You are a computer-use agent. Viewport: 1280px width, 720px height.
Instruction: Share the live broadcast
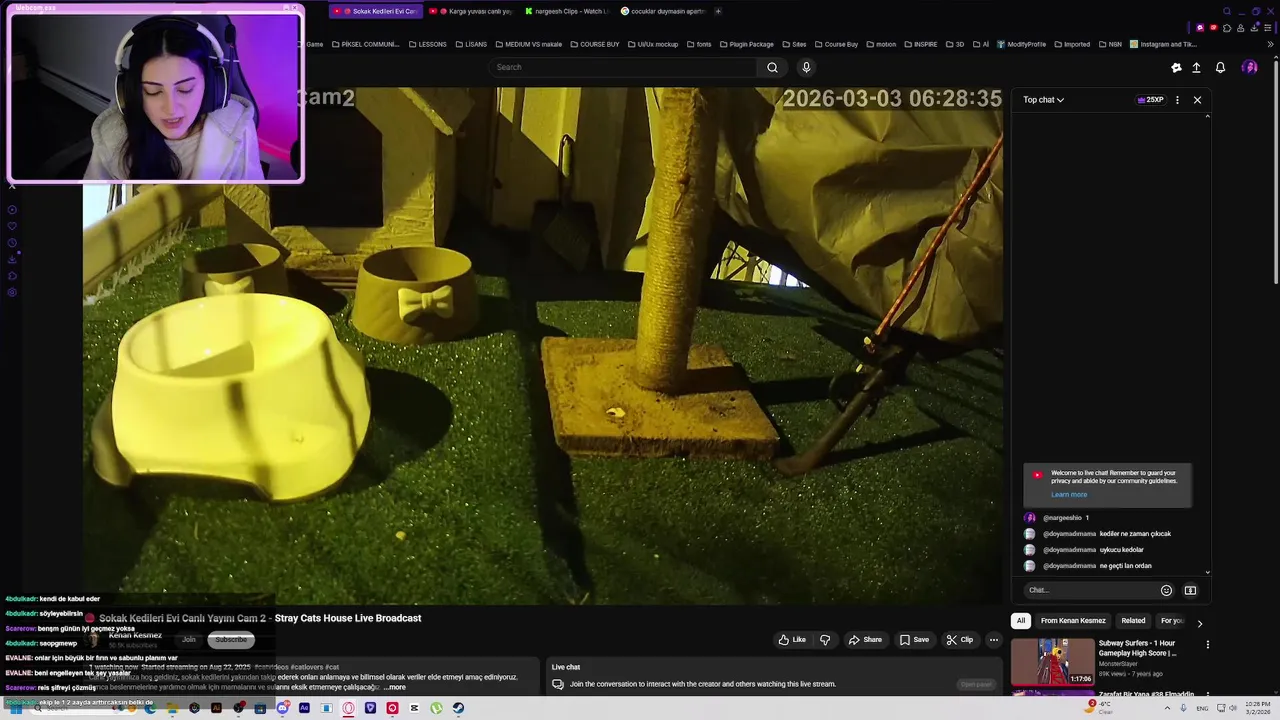point(865,640)
